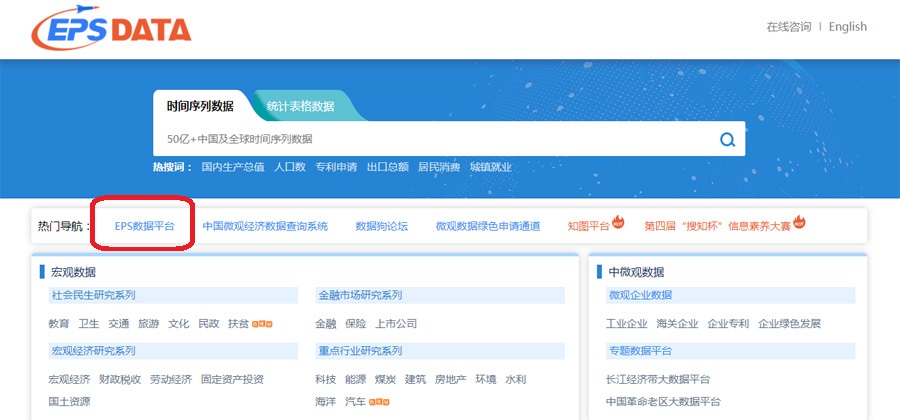This screenshot has height=420, width=900.
Task: Open 上市公司 data category
Action: (x=396, y=324)
